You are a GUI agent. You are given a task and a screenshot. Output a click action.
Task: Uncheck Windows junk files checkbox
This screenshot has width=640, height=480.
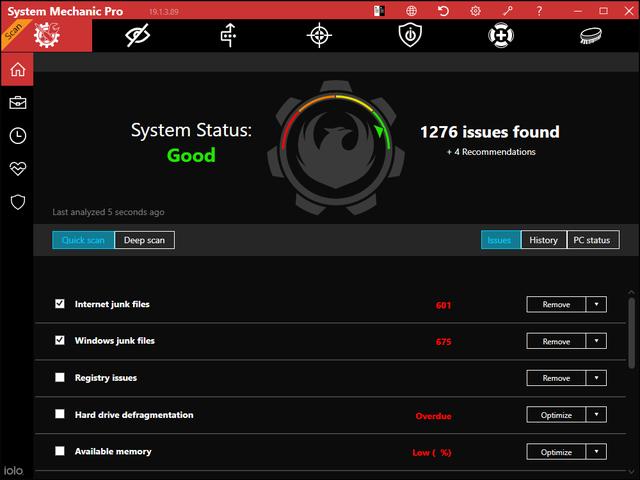(x=60, y=340)
